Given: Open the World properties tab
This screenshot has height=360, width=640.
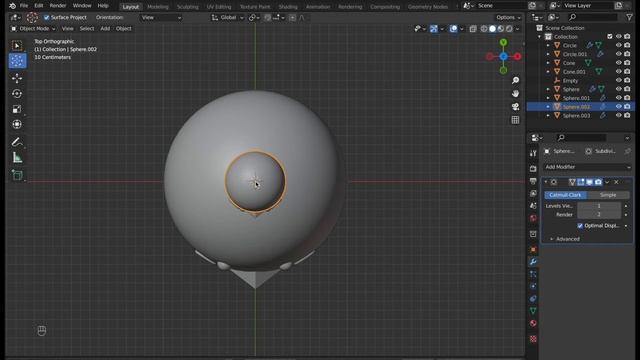Looking at the screenshot, I should [x=533, y=218].
